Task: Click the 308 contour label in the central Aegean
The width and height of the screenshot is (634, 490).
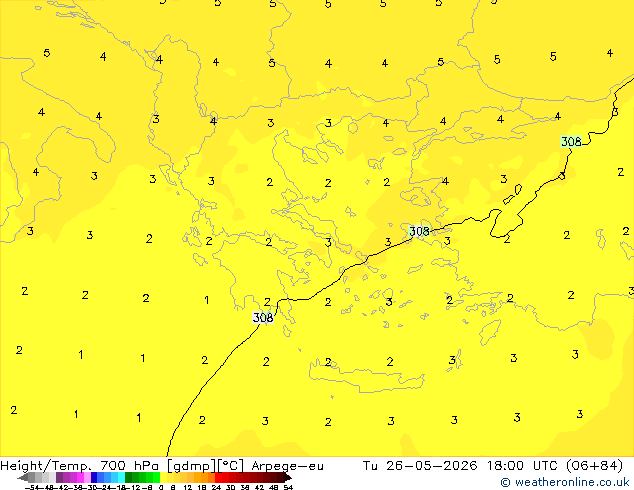Action: [x=419, y=231]
